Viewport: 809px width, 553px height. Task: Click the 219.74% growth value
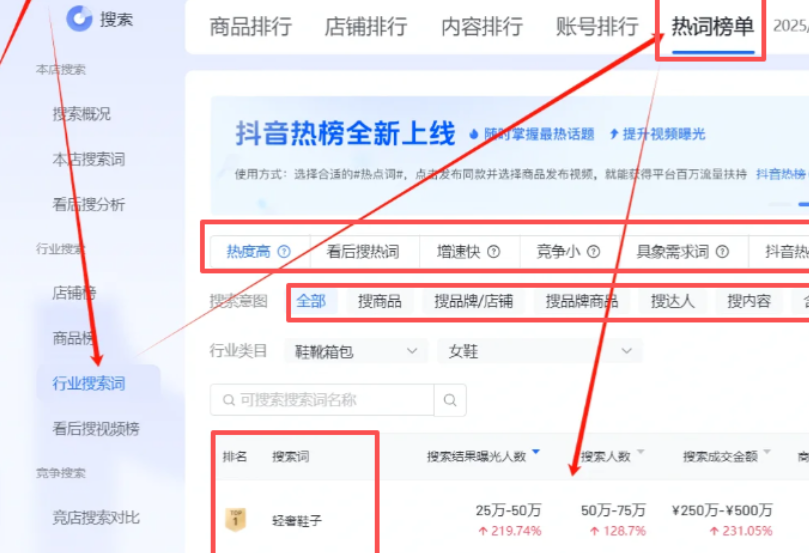click(515, 531)
